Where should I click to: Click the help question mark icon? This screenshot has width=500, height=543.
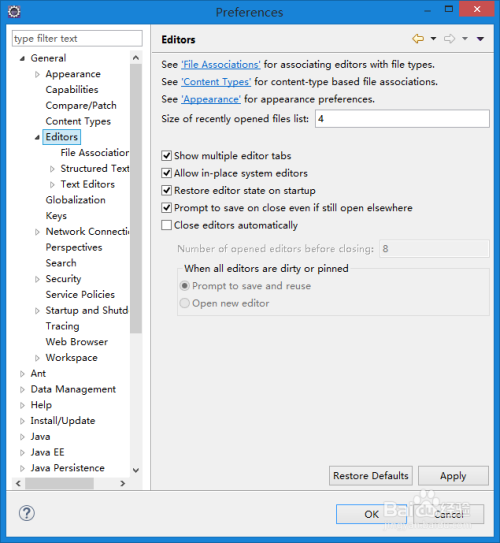tap(27, 513)
